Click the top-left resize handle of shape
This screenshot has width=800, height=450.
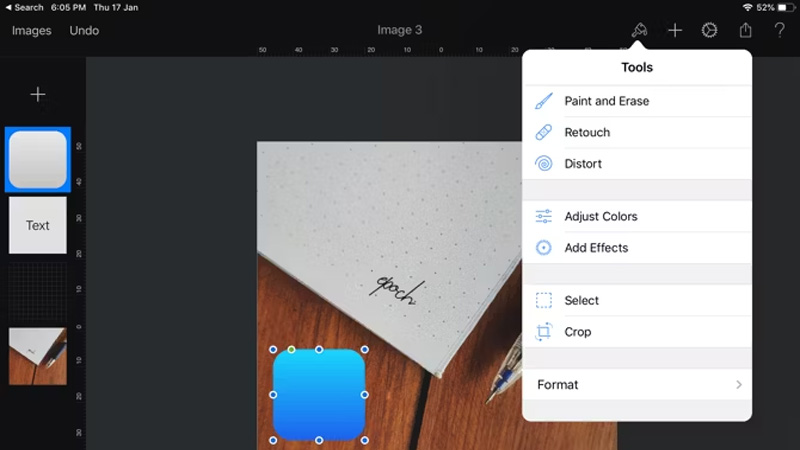click(273, 349)
